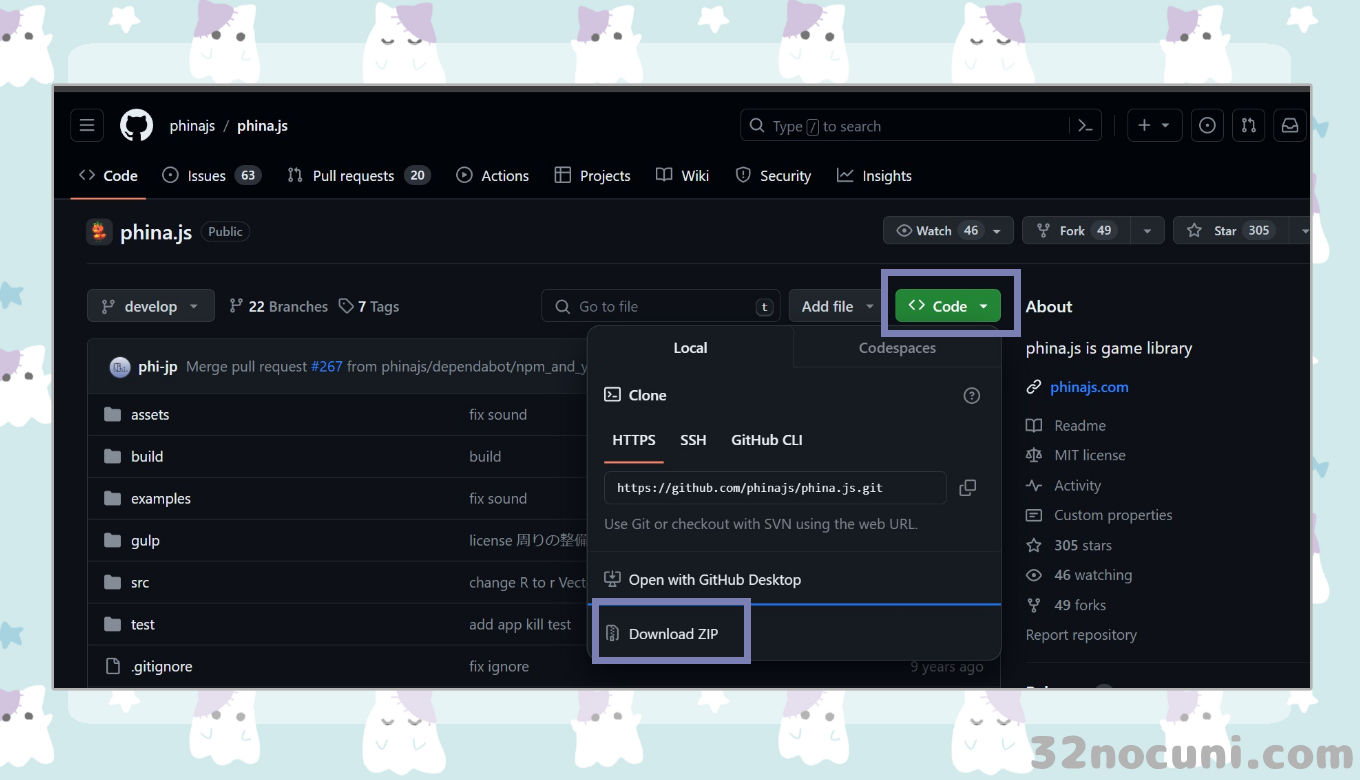This screenshot has height=780, width=1360.
Task: Expand the green Code dropdown button
Action: pos(948,307)
